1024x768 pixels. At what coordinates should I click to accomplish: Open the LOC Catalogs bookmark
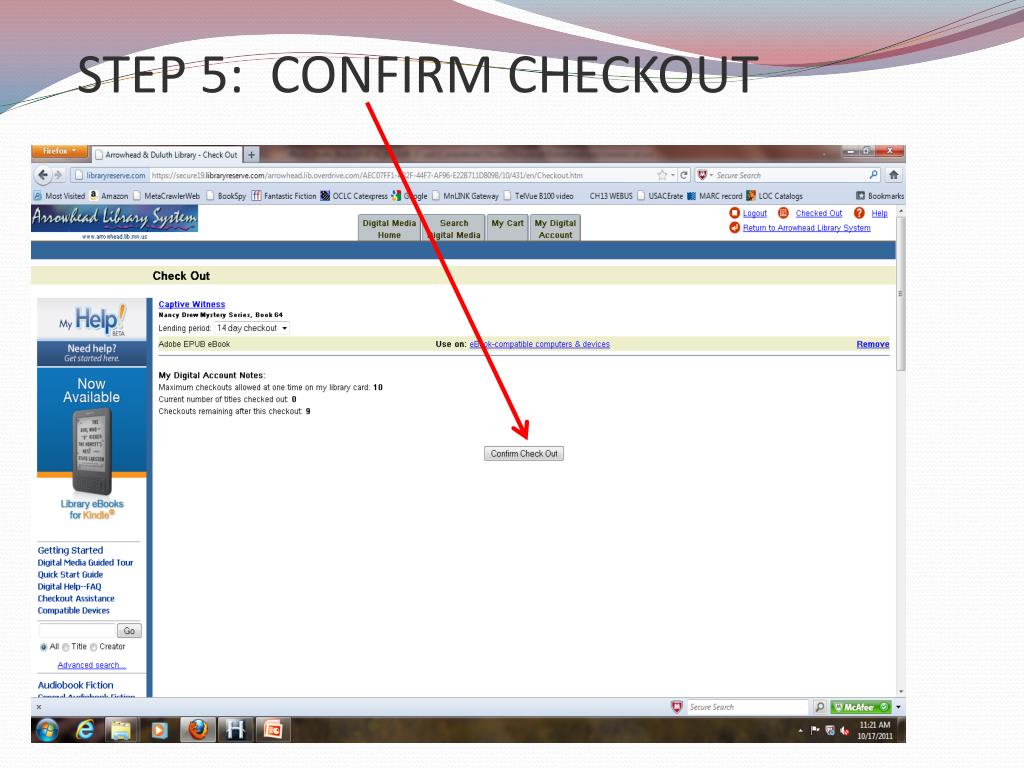tap(775, 196)
